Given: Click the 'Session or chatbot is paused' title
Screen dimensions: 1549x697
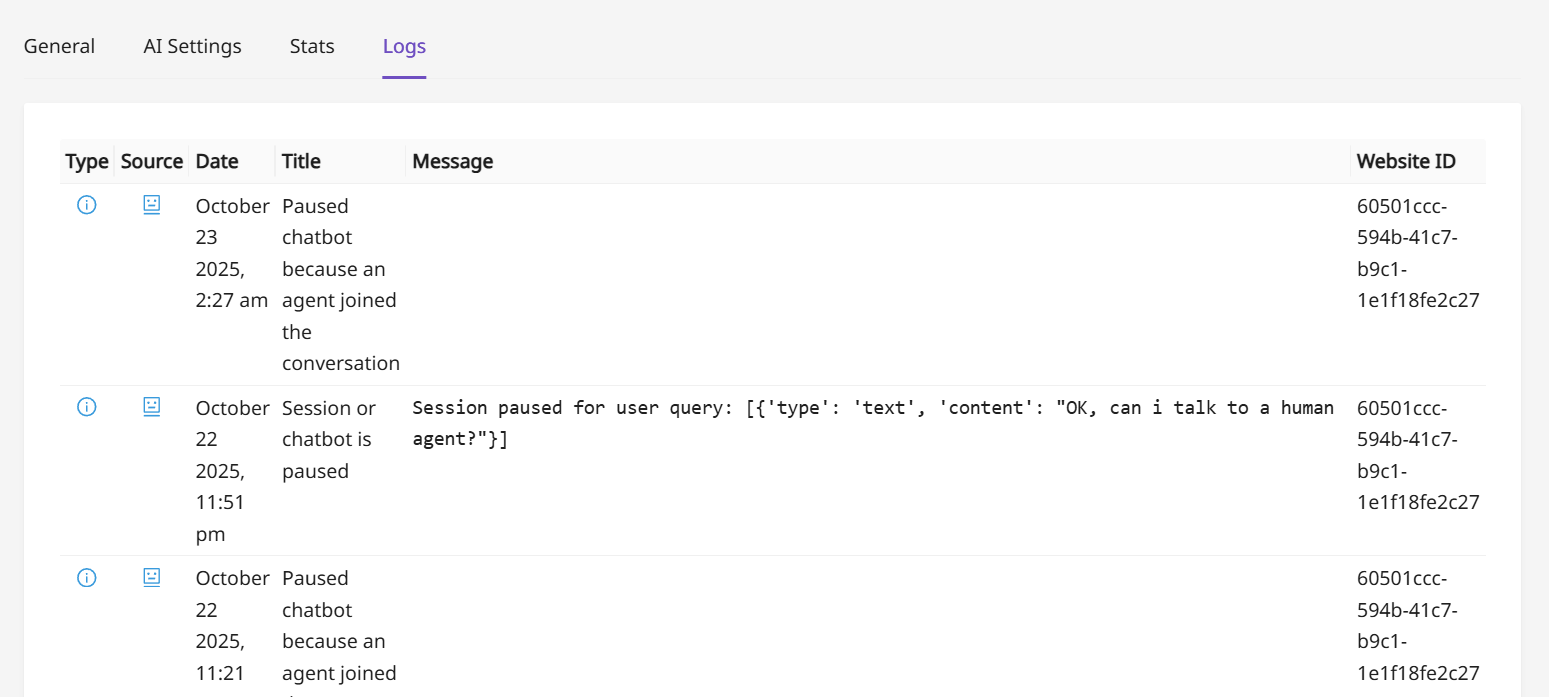Looking at the screenshot, I should [x=327, y=439].
